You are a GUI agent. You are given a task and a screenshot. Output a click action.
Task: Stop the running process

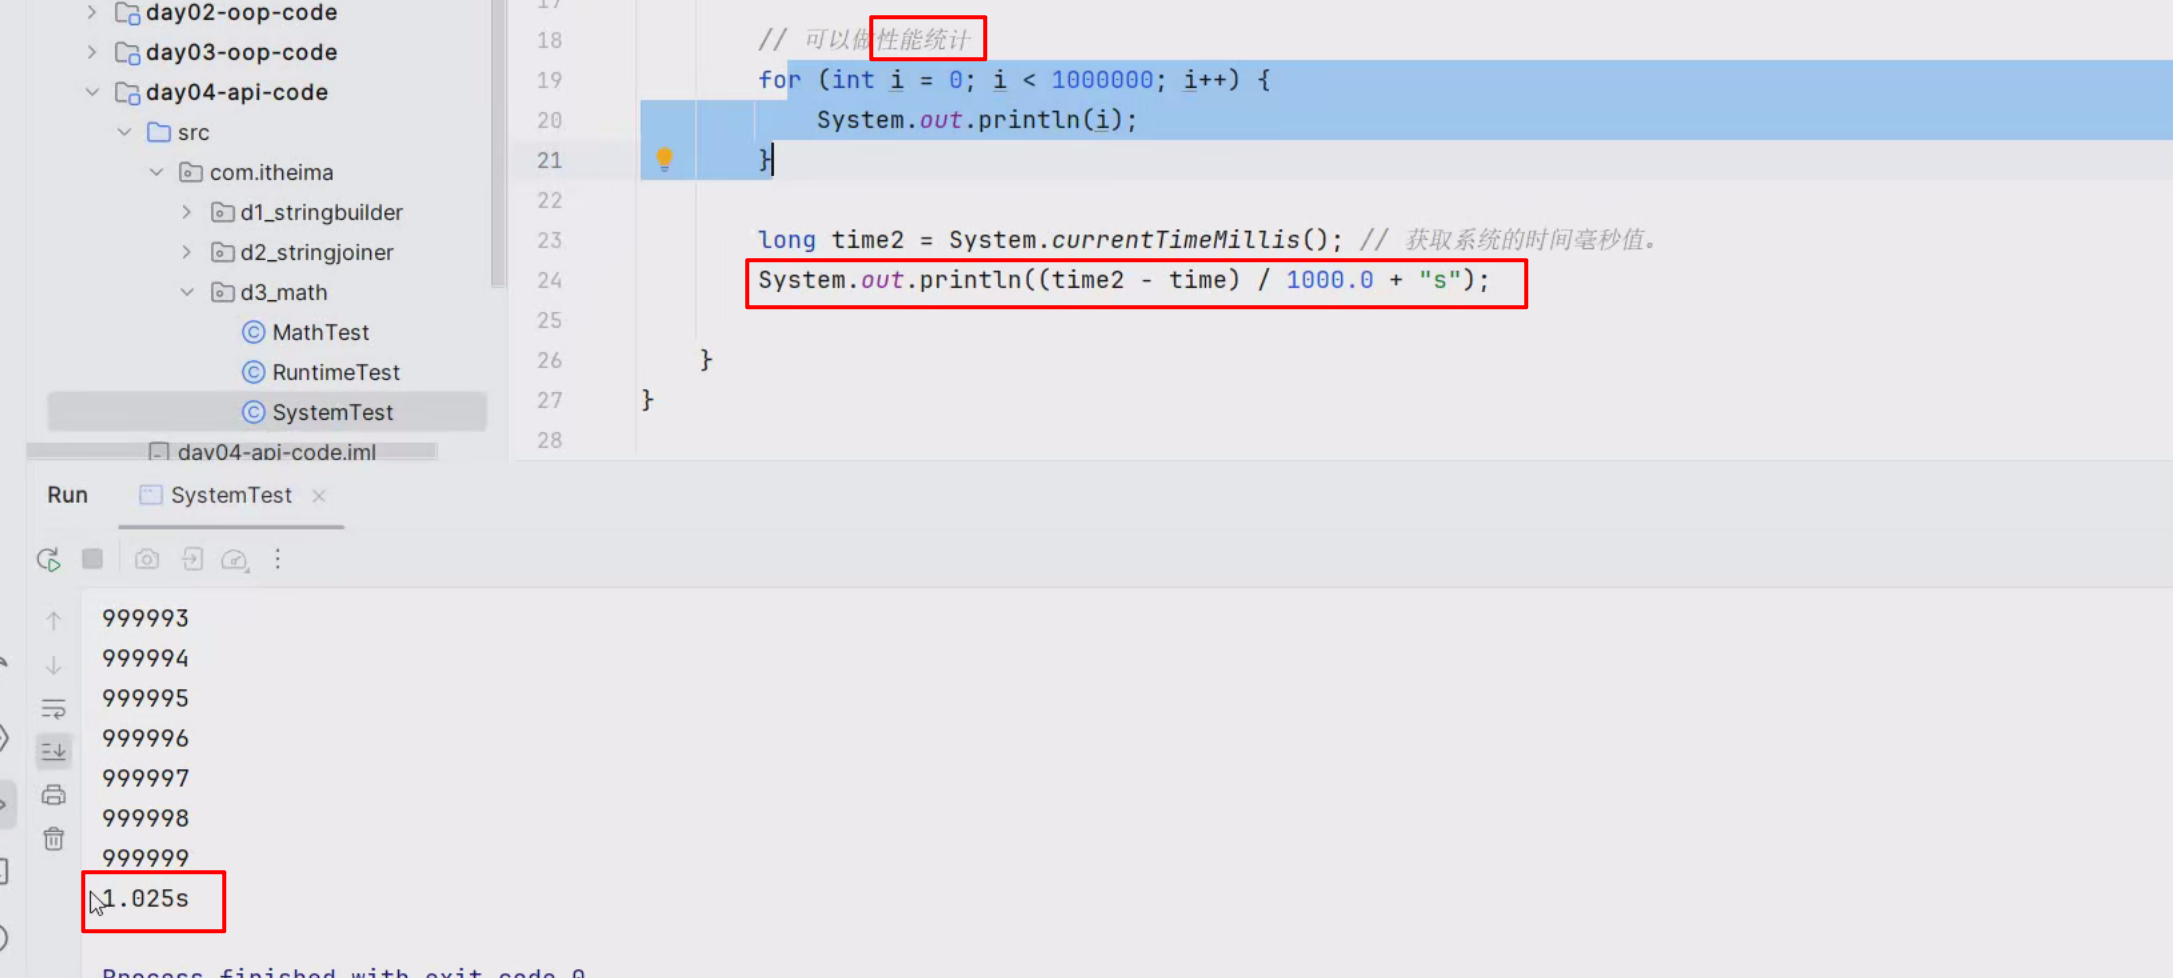(93, 558)
